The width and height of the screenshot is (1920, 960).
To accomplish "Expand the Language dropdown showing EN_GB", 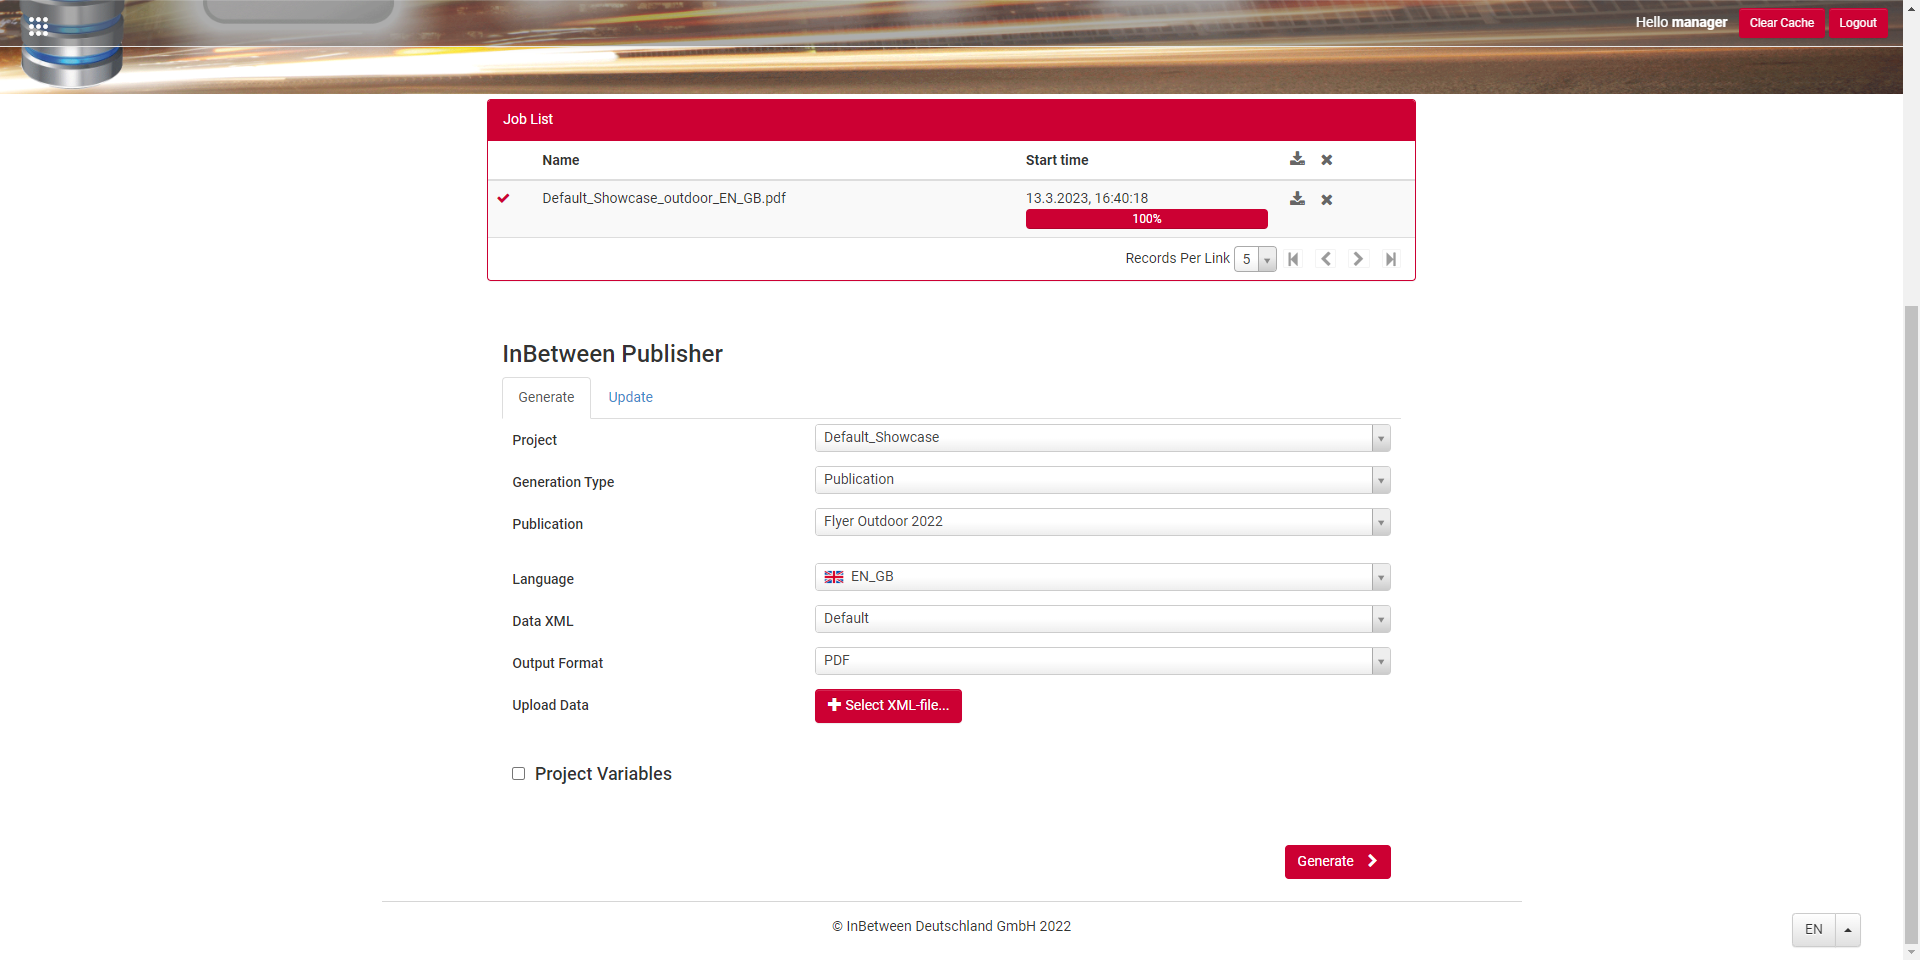I will click(x=1381, y=577).
